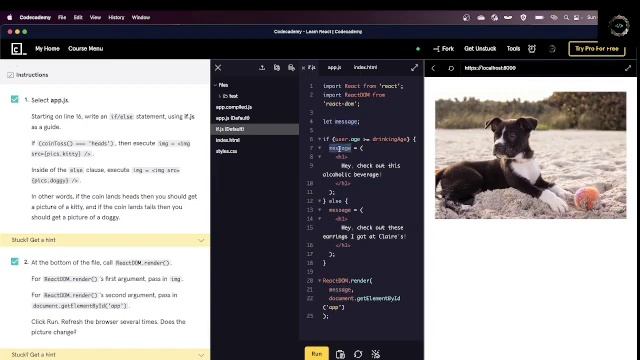Click 'let message;' on line 4
This screenshot has height=360, width=640.
click(x=341, y=122)
